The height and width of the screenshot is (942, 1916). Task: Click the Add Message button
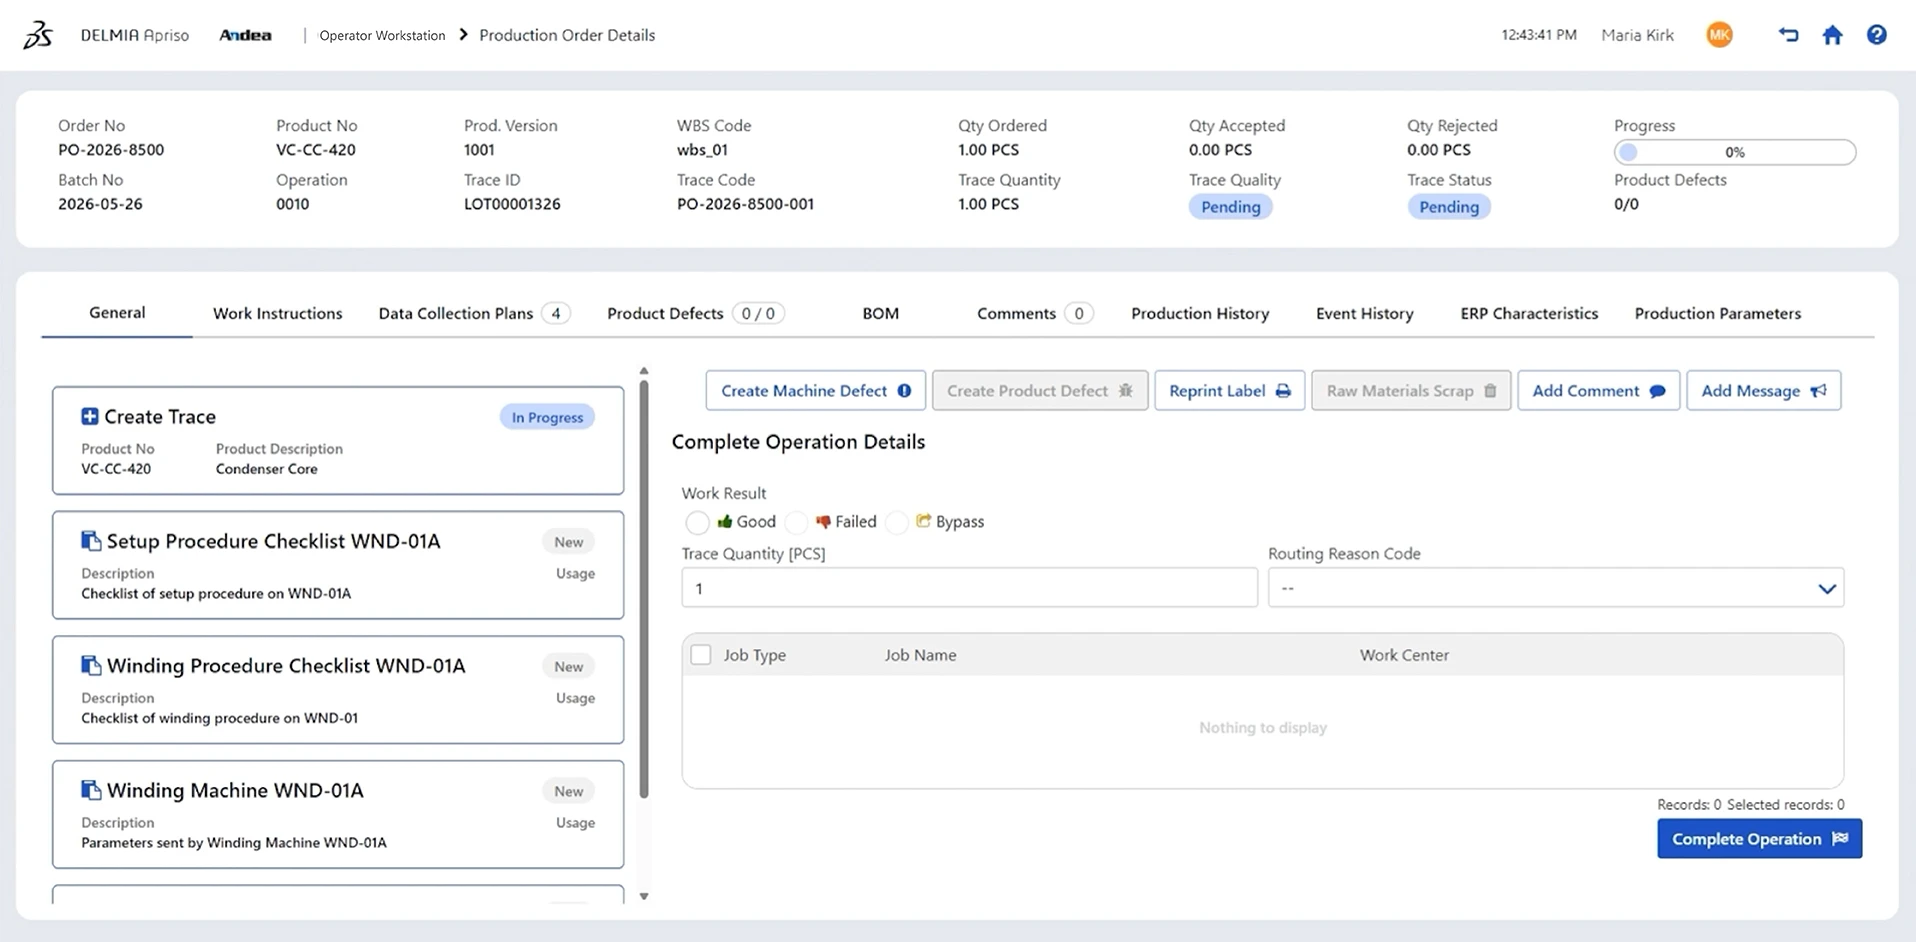coord(1763,390)
